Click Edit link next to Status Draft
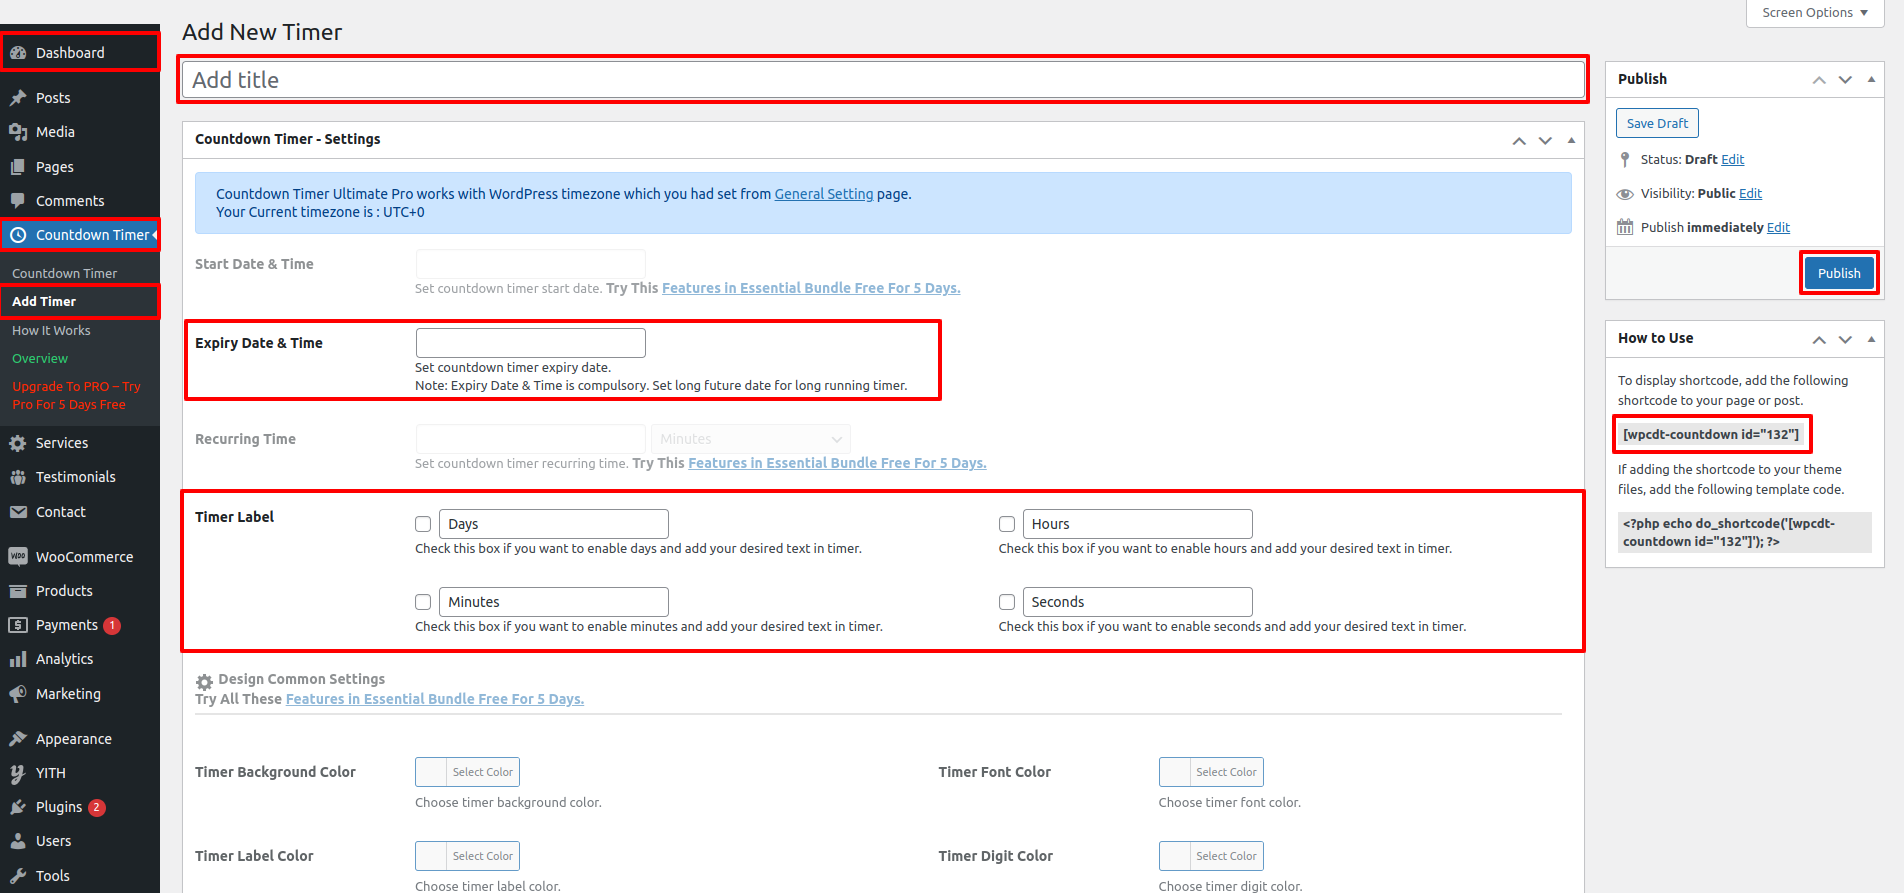The image size is (1904, 893). coord(1732,159)
